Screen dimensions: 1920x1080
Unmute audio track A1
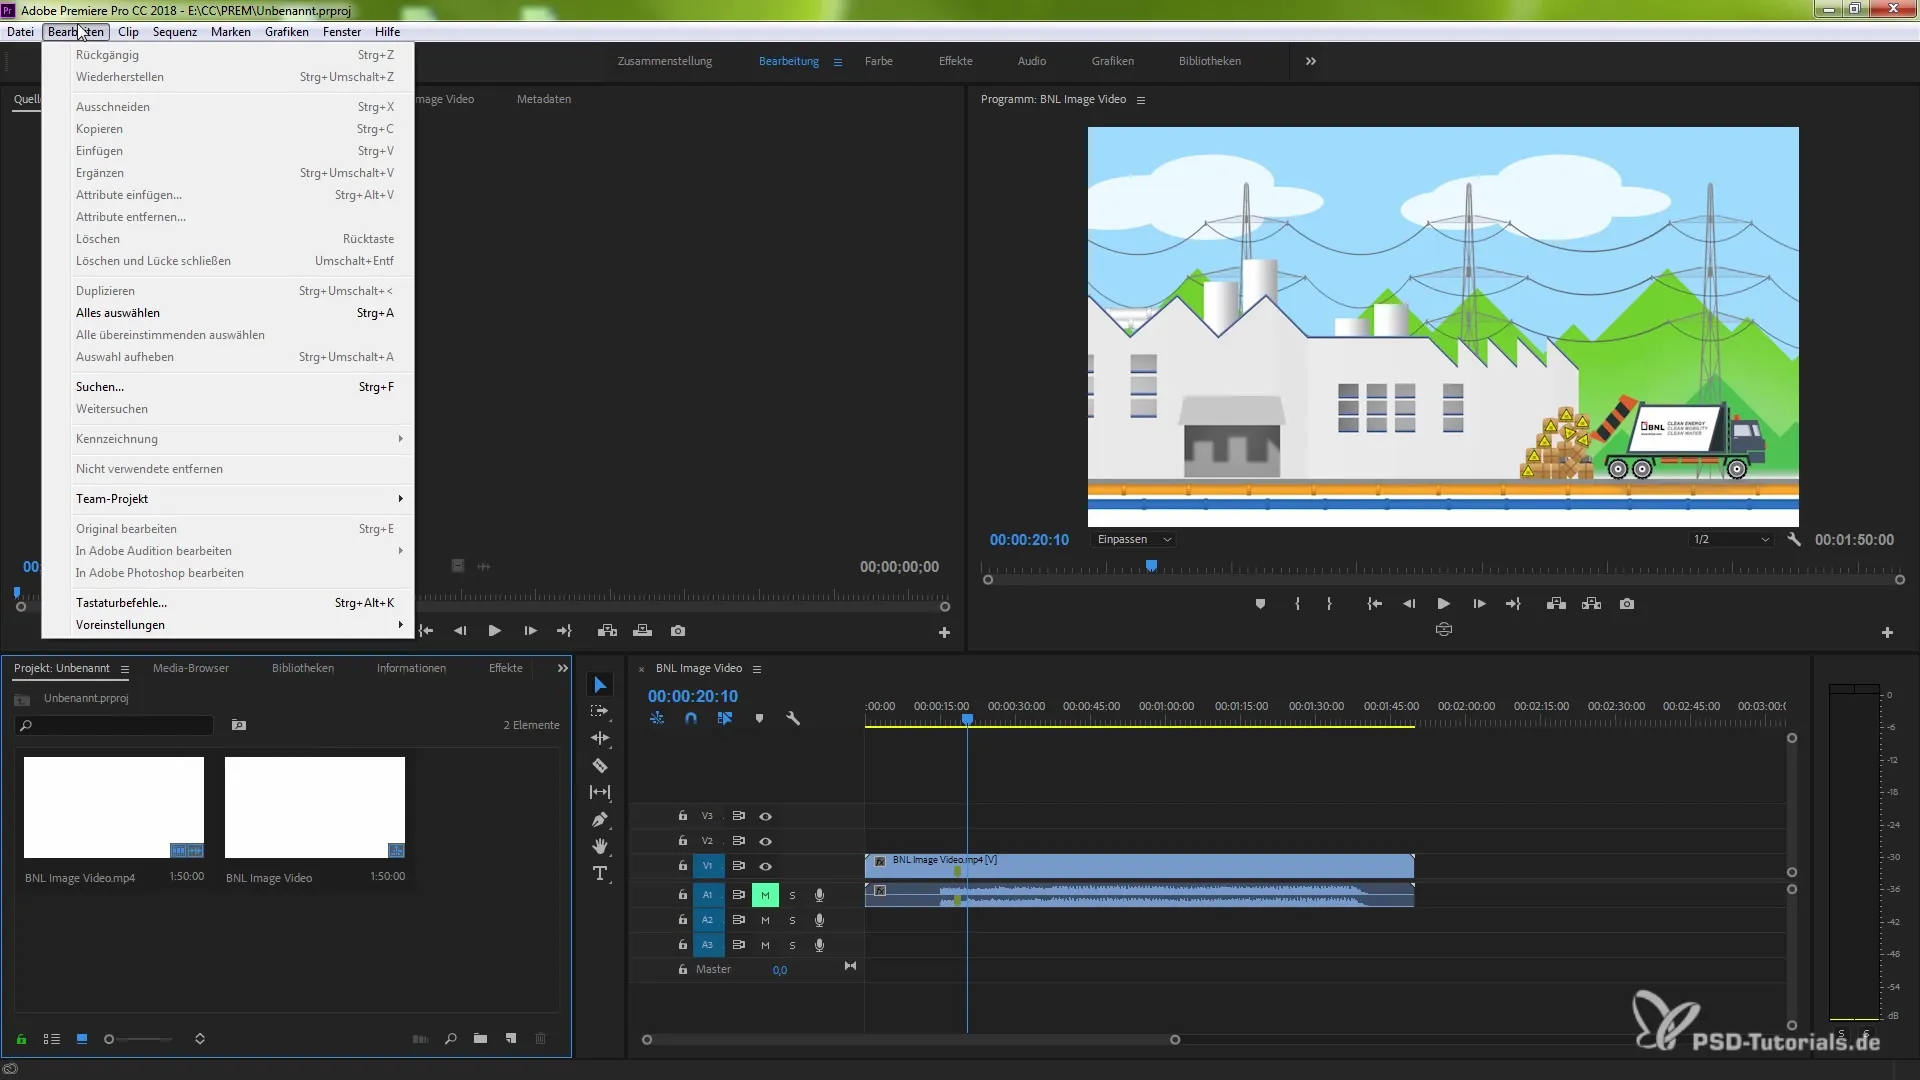click(765, 895)
